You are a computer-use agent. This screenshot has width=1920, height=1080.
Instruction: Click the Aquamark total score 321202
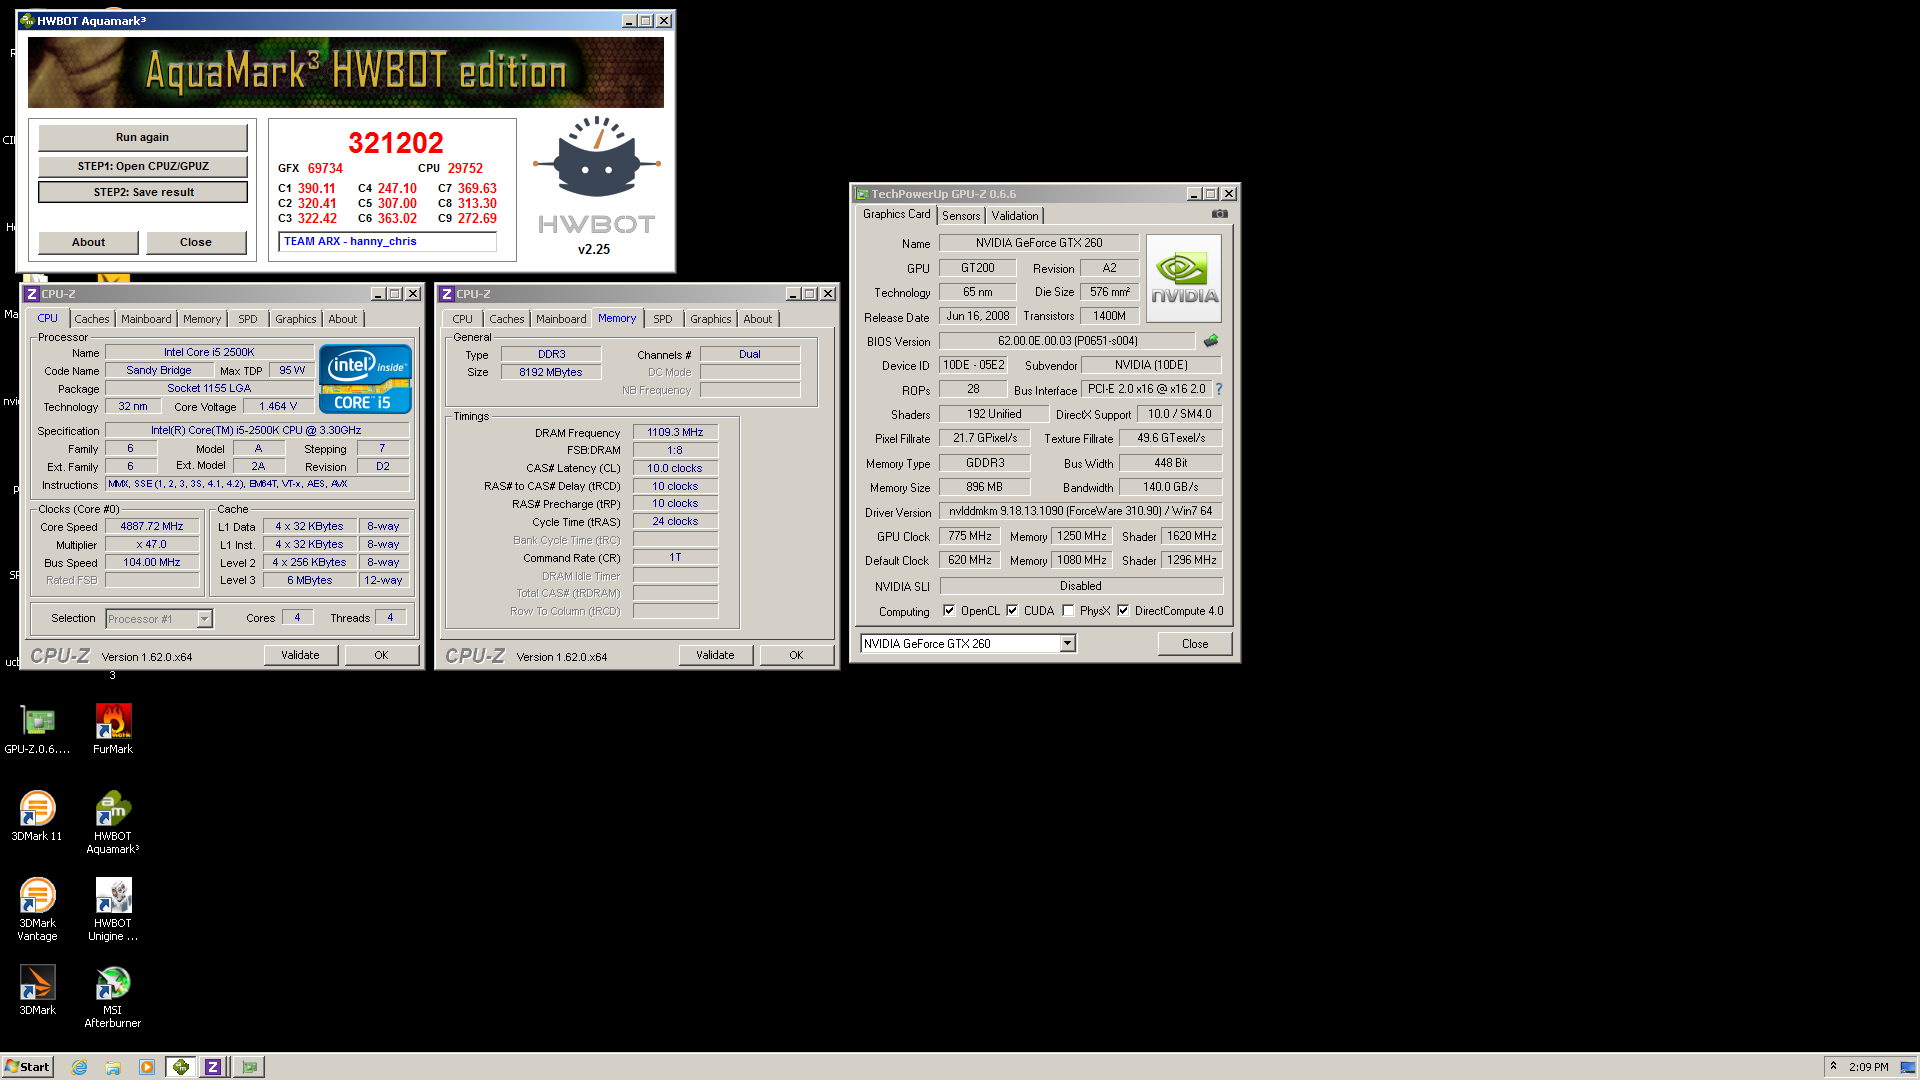(x=395, y=143)
